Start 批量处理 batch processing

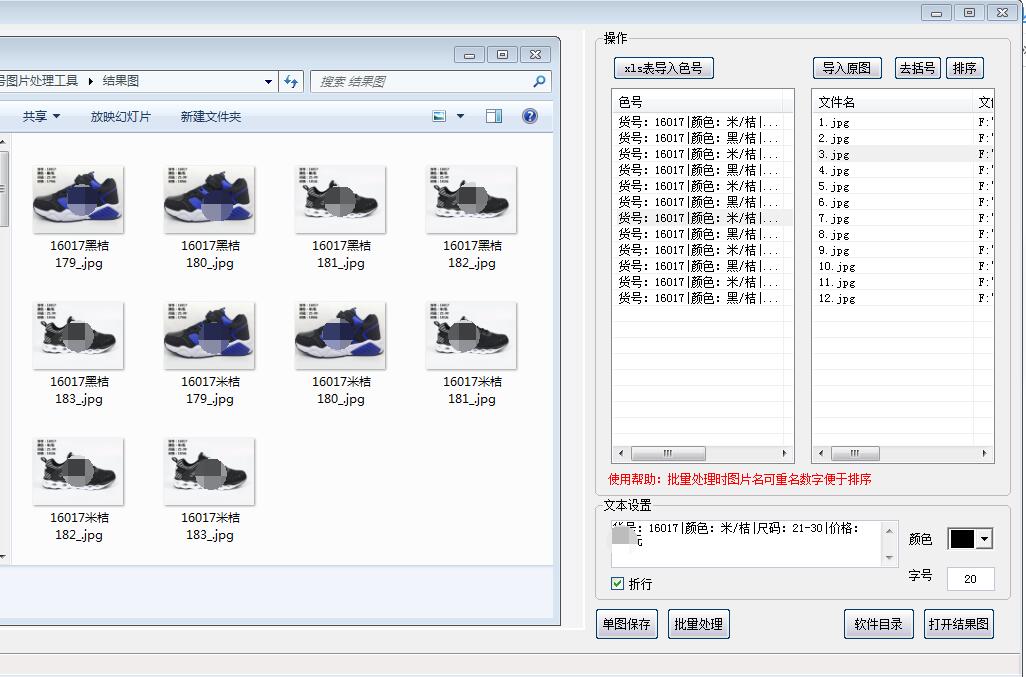[x=698, y=624]
